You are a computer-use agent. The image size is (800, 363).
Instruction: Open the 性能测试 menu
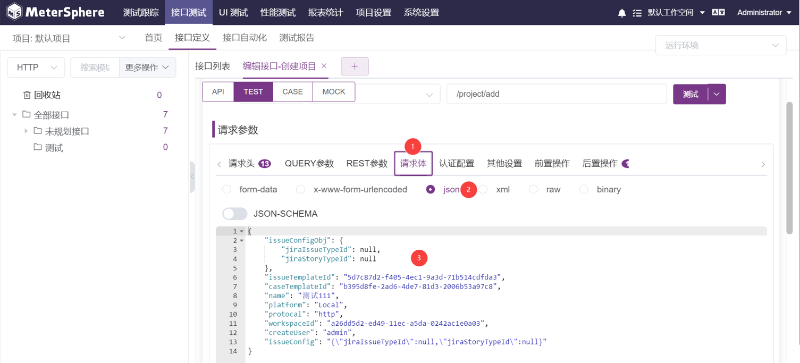(278, 13)
